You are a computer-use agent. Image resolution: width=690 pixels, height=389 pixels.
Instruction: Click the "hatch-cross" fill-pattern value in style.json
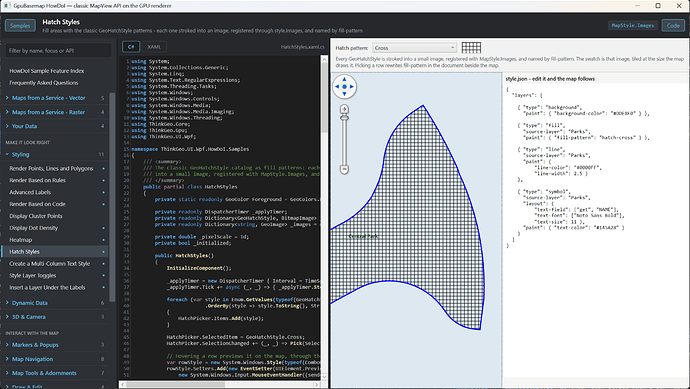[x=618, y=138]
